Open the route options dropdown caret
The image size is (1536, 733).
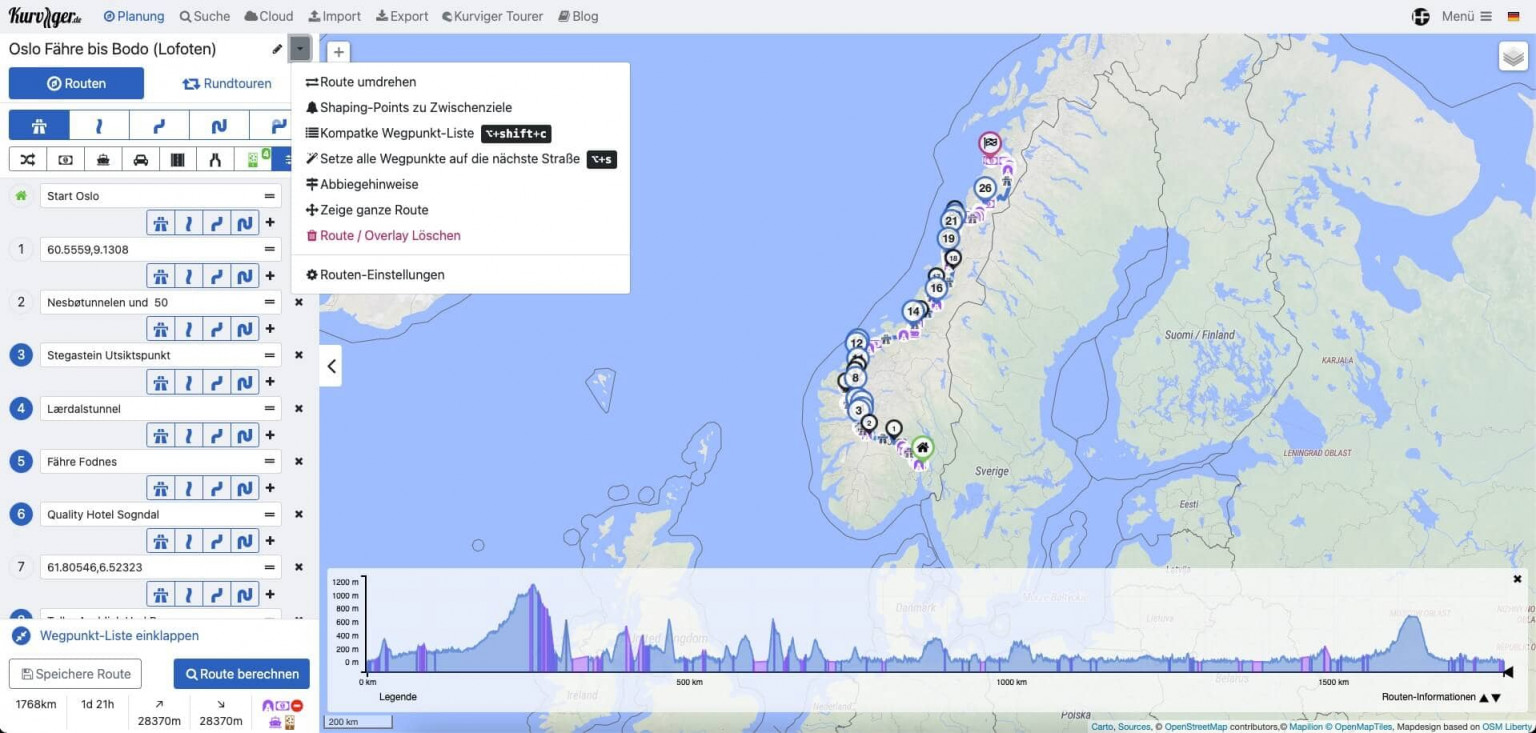(x=300, y=49)
